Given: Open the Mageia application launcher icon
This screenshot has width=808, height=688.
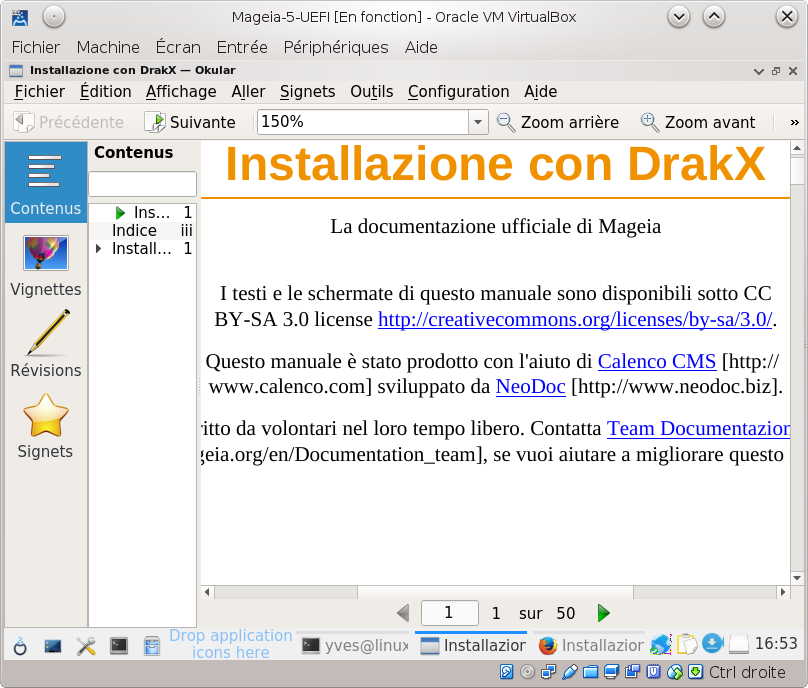Looking at the screenshot, I should (20, 646).
